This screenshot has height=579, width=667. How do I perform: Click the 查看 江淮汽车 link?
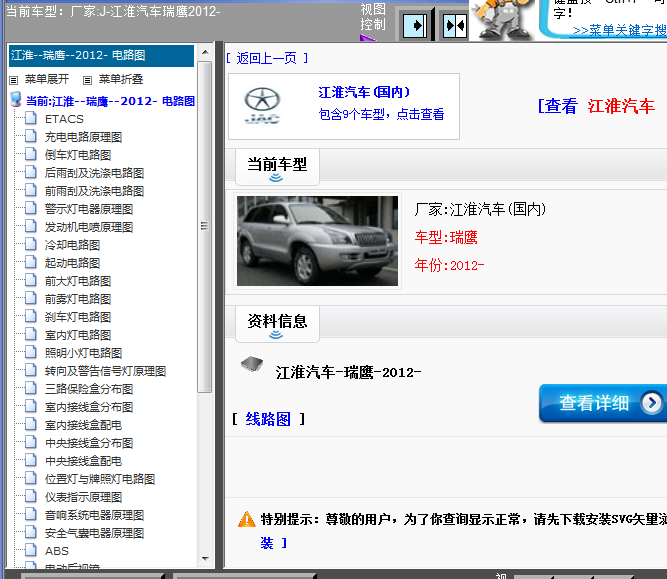597,106
